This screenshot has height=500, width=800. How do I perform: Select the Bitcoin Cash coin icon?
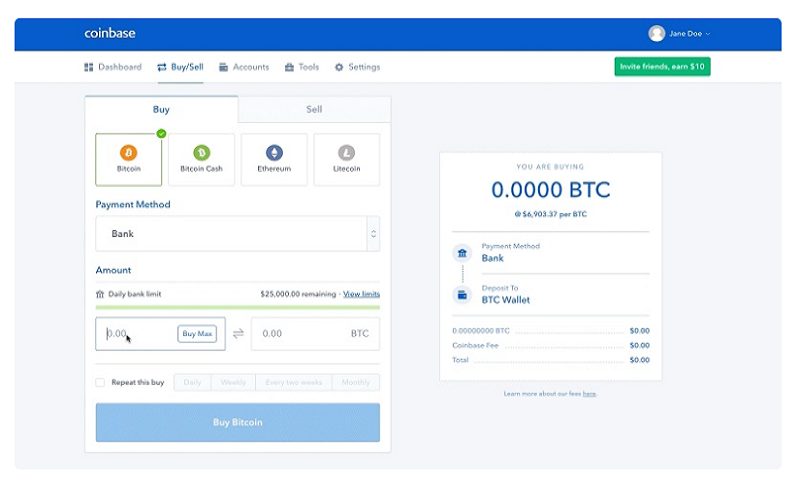pyautogui.click(x=202, y=152)
